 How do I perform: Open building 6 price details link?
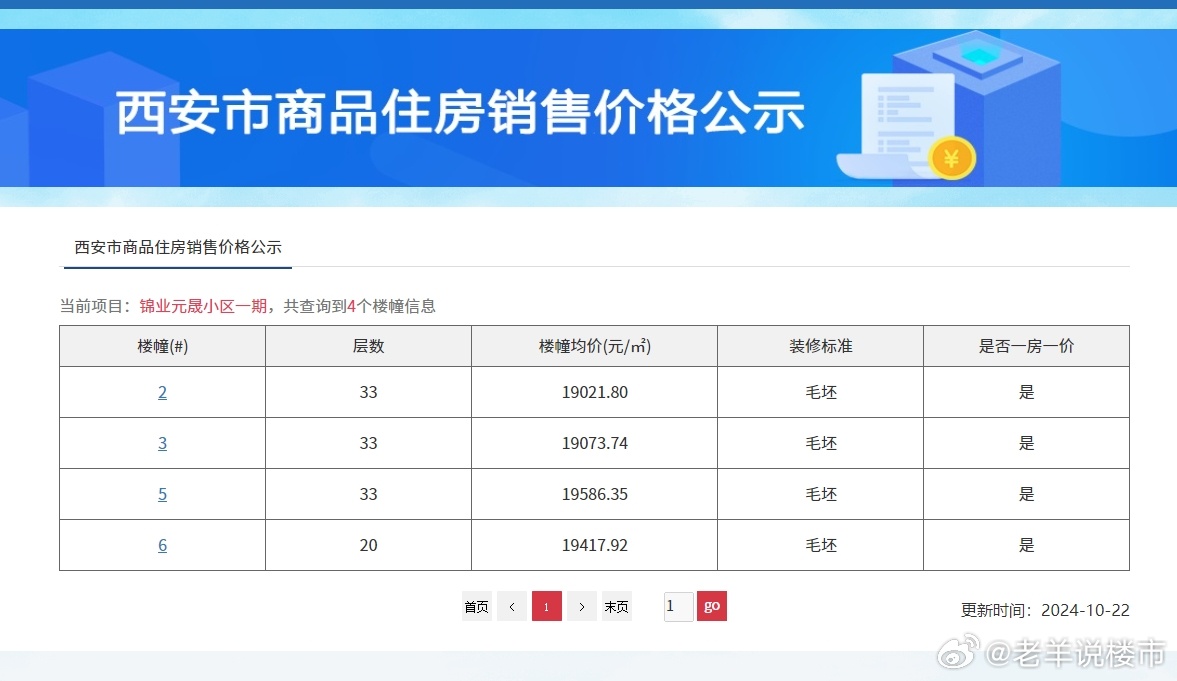pyautogui.click(x=162, y=546)
